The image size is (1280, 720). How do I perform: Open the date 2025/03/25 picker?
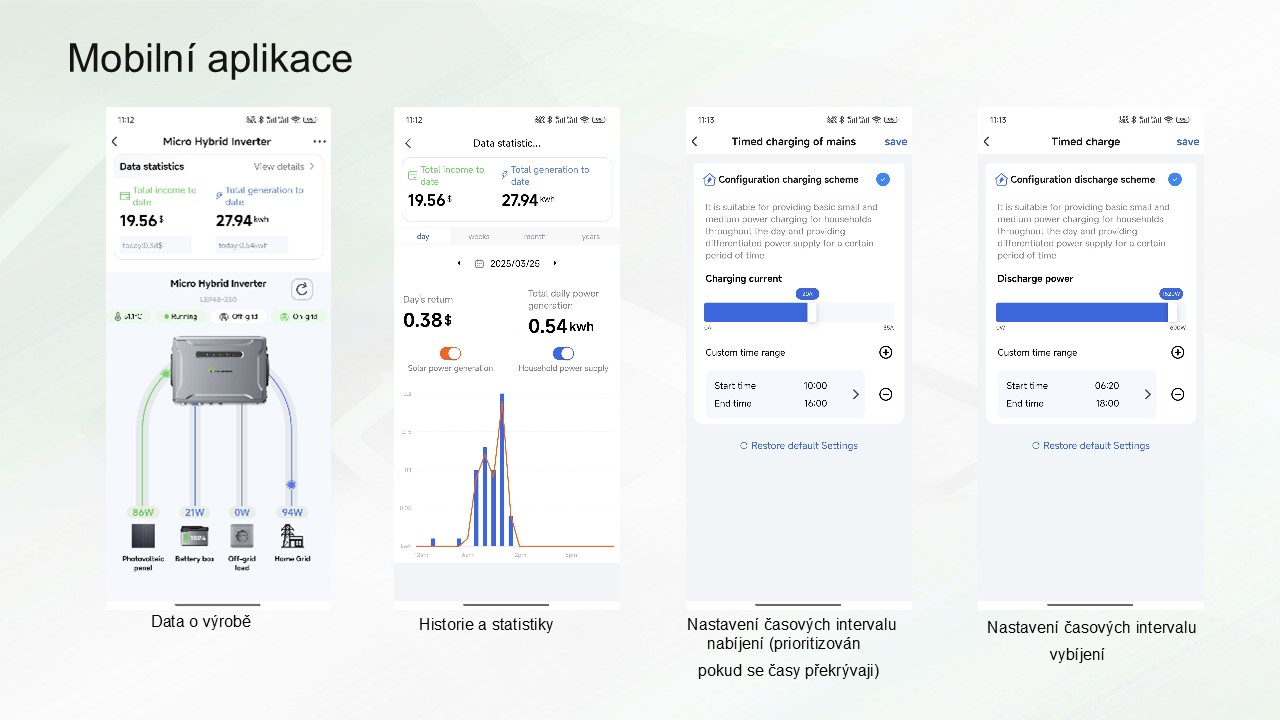click(514, 264)
